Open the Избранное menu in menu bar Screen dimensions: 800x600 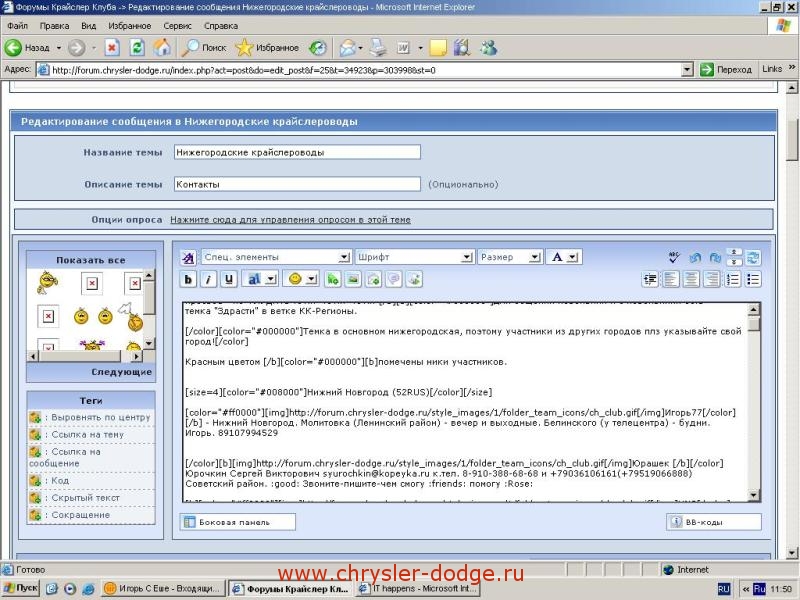pos(129,26)
